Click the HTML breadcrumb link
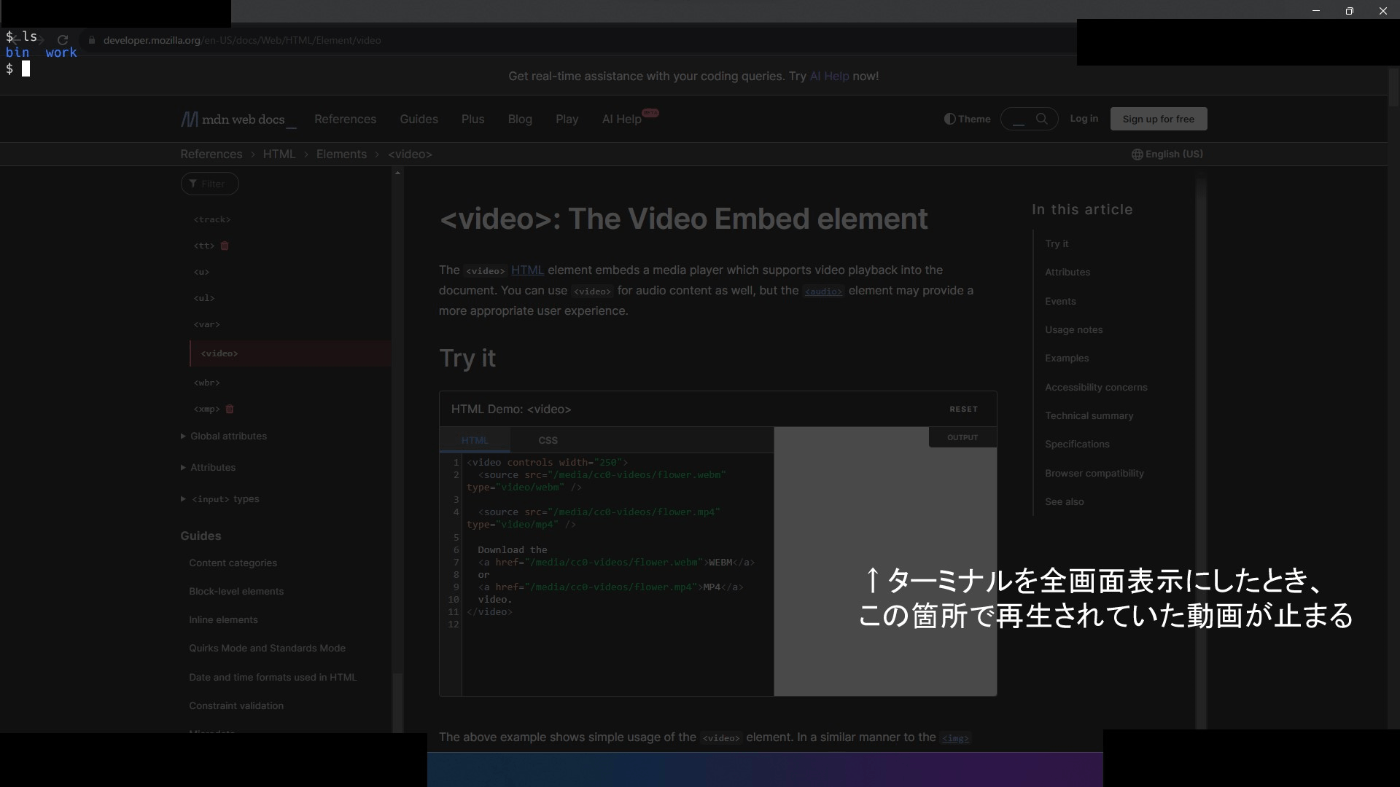The width and height of the screenshot is (1400, 787). click(279, 154)
